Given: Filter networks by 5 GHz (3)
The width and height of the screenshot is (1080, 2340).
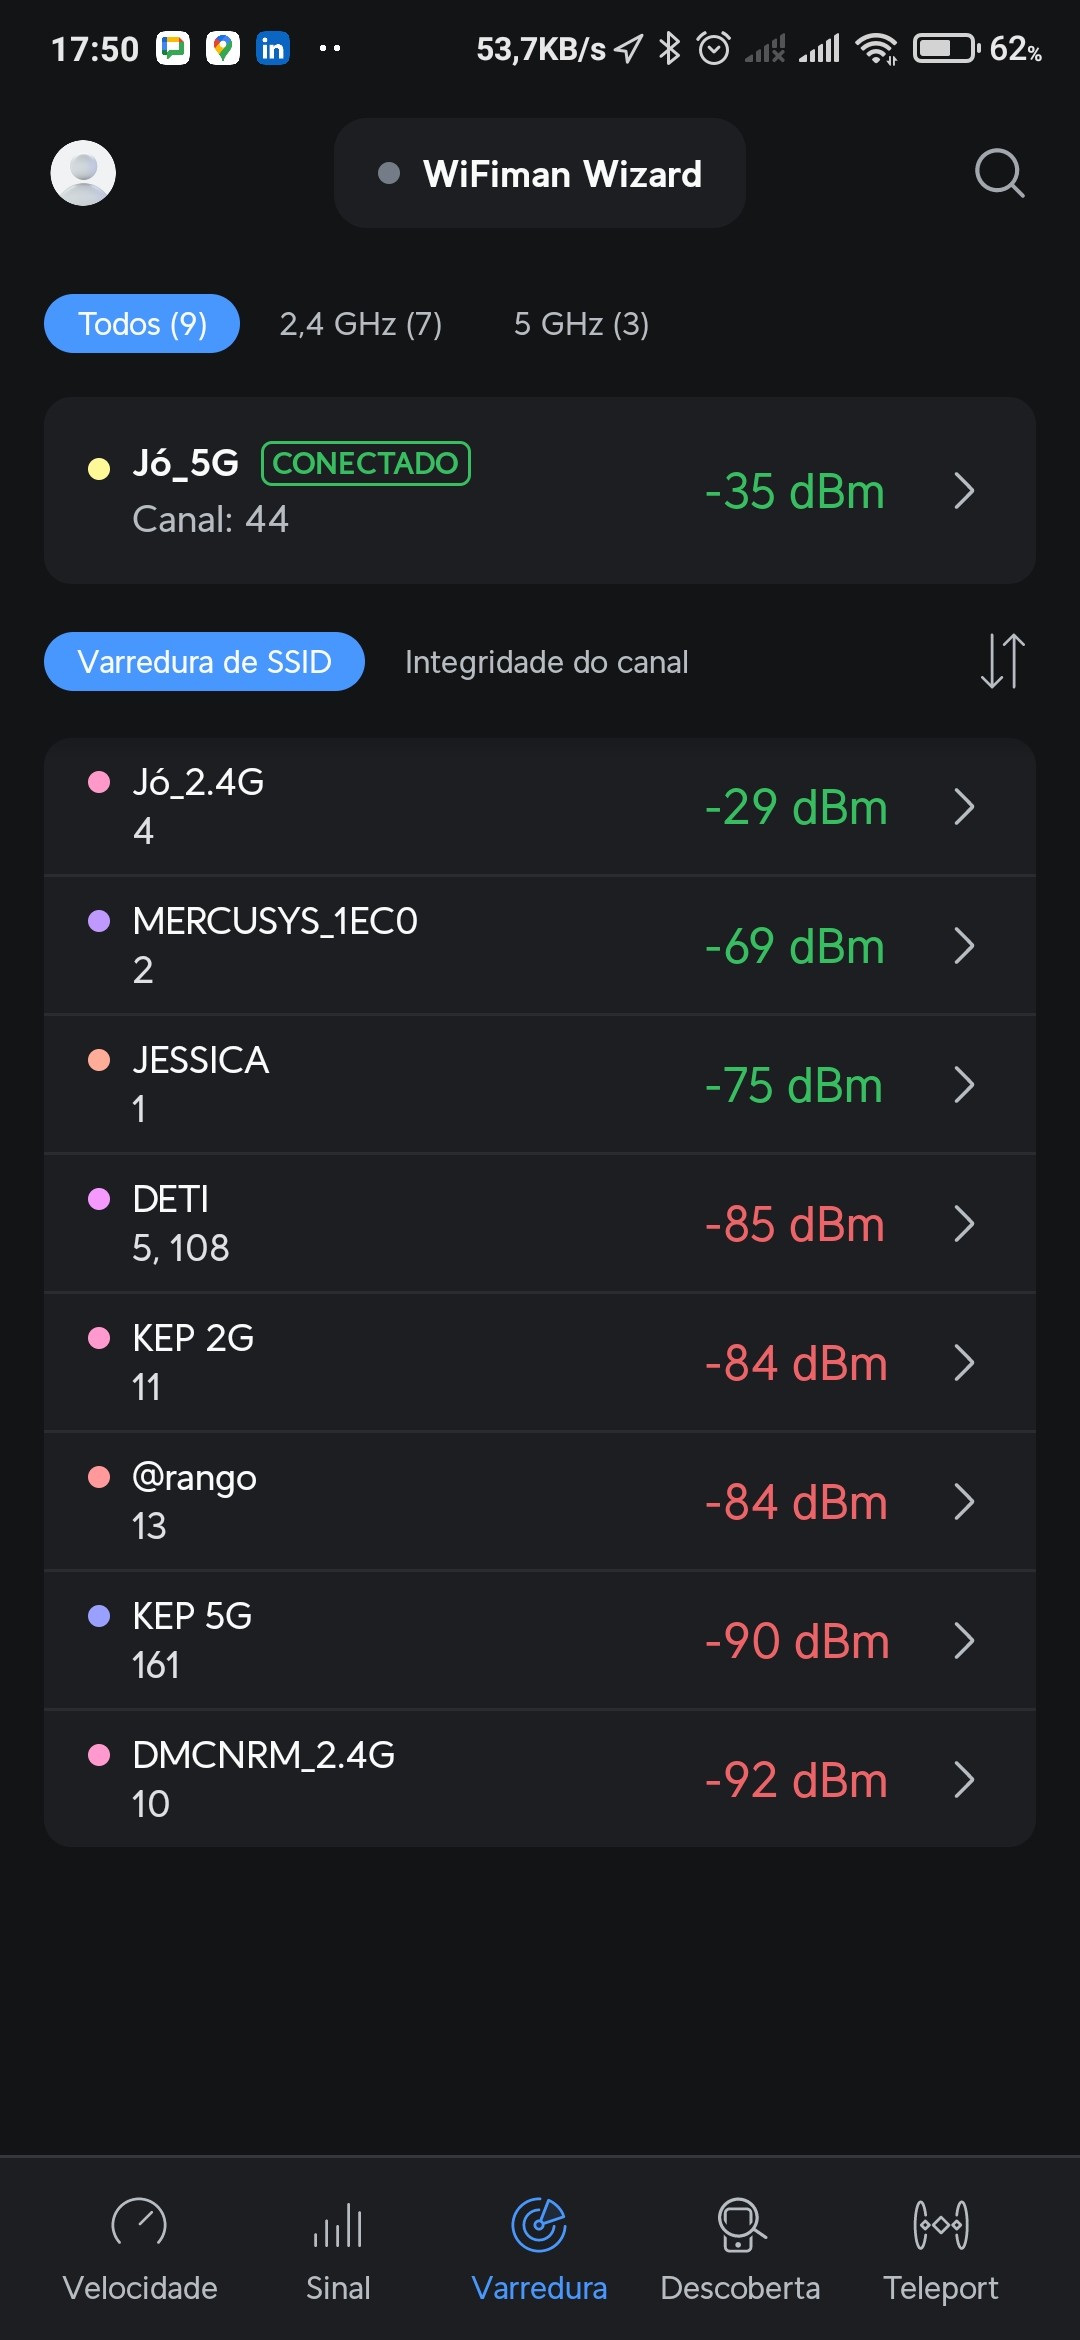Looking at the screenshot, I should [581, 324].
